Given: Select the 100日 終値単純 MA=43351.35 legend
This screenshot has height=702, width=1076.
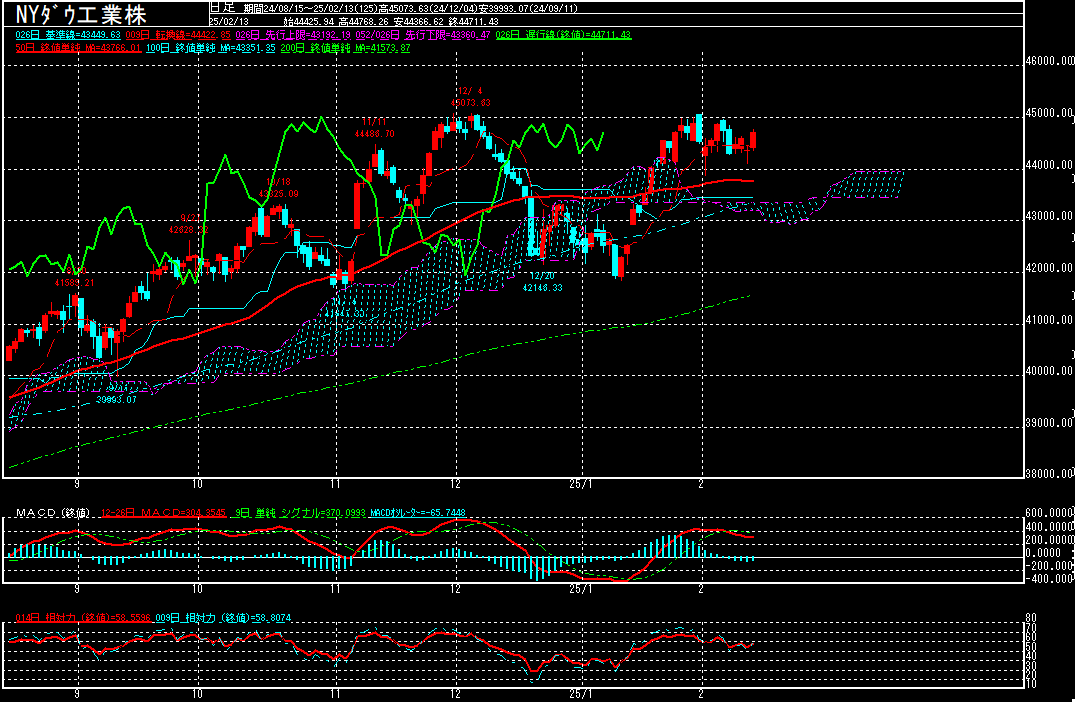Looking at the screenshot, I should [211, 48].
